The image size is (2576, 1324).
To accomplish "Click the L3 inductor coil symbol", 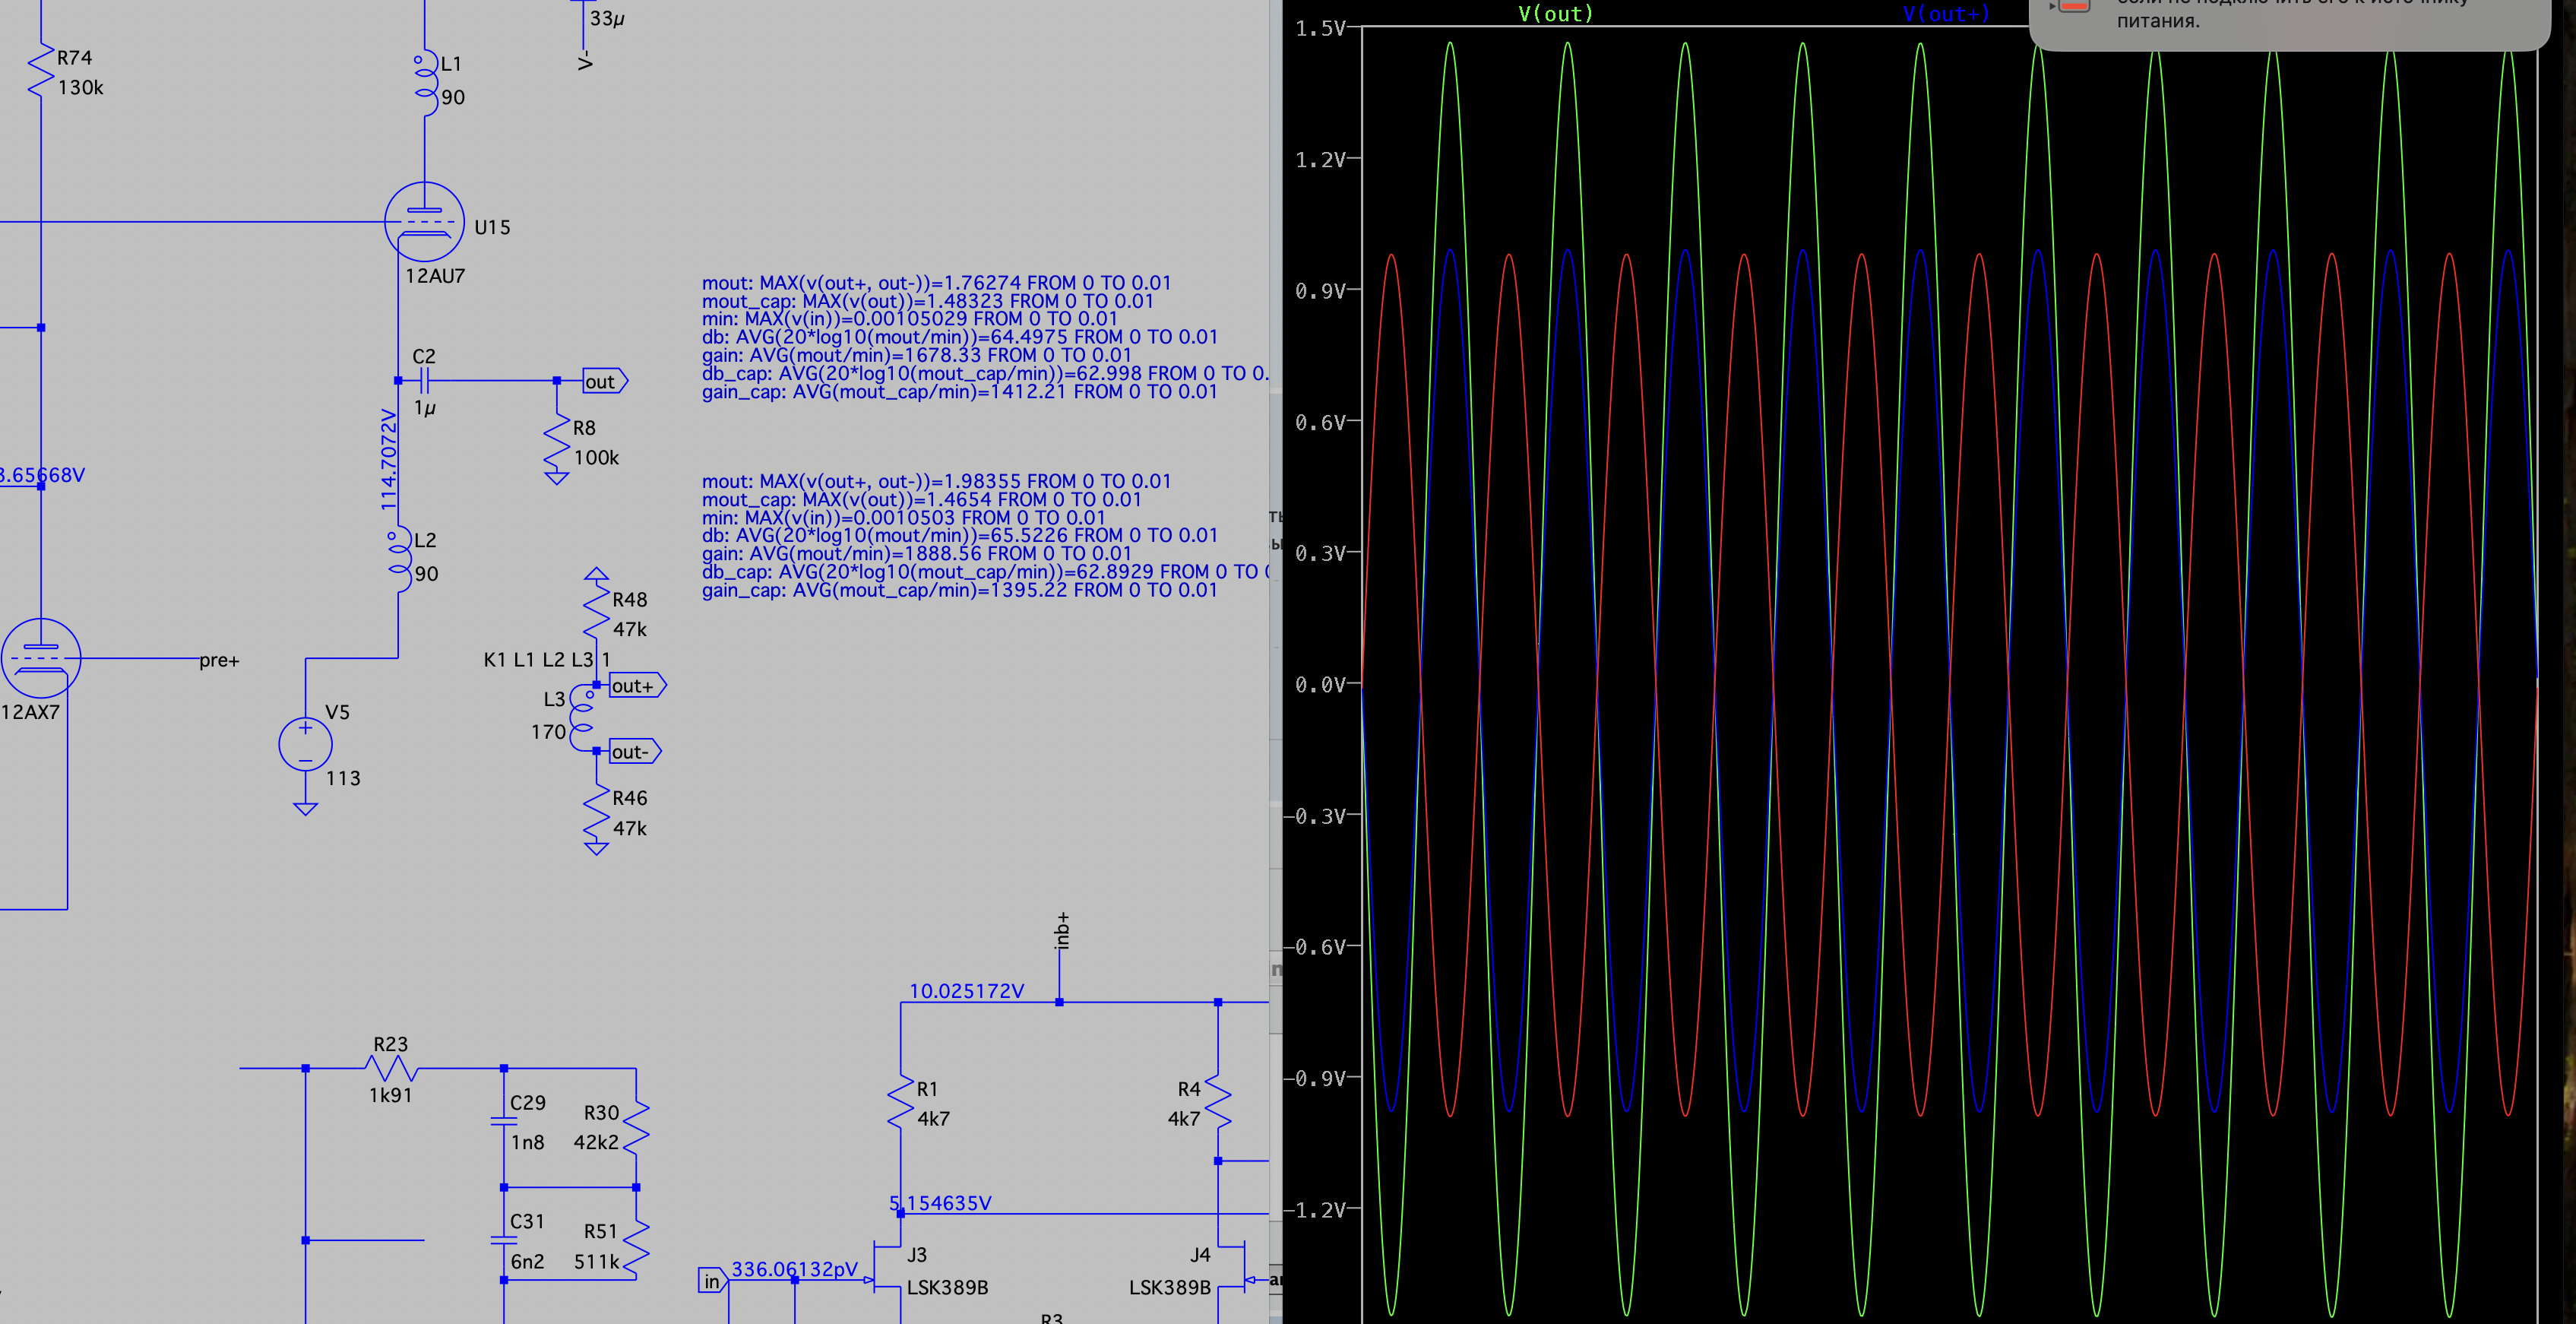I will [581, 717].
